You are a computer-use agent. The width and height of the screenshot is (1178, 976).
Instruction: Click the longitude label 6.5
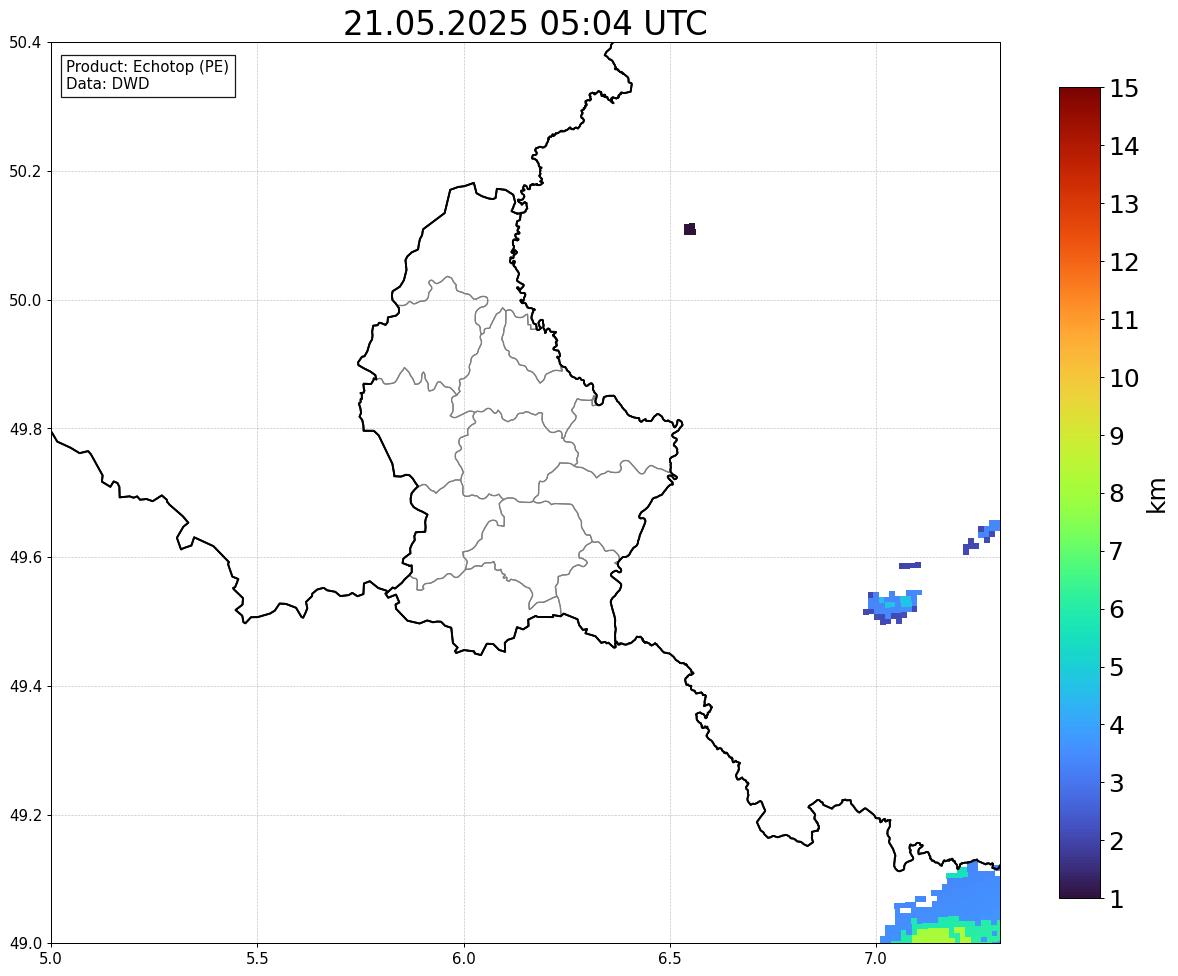pos(669,959)
